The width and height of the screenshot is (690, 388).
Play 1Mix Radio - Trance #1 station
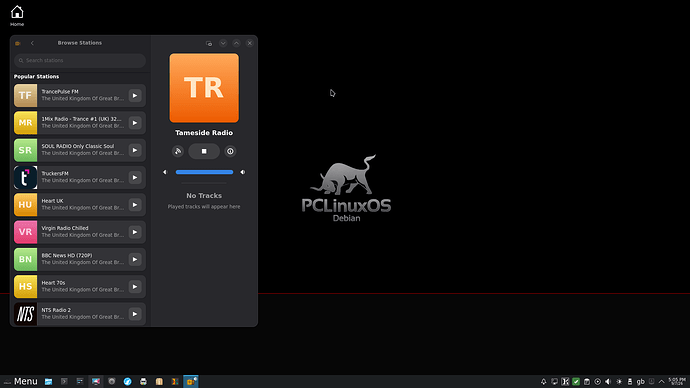tap(135, 123)
